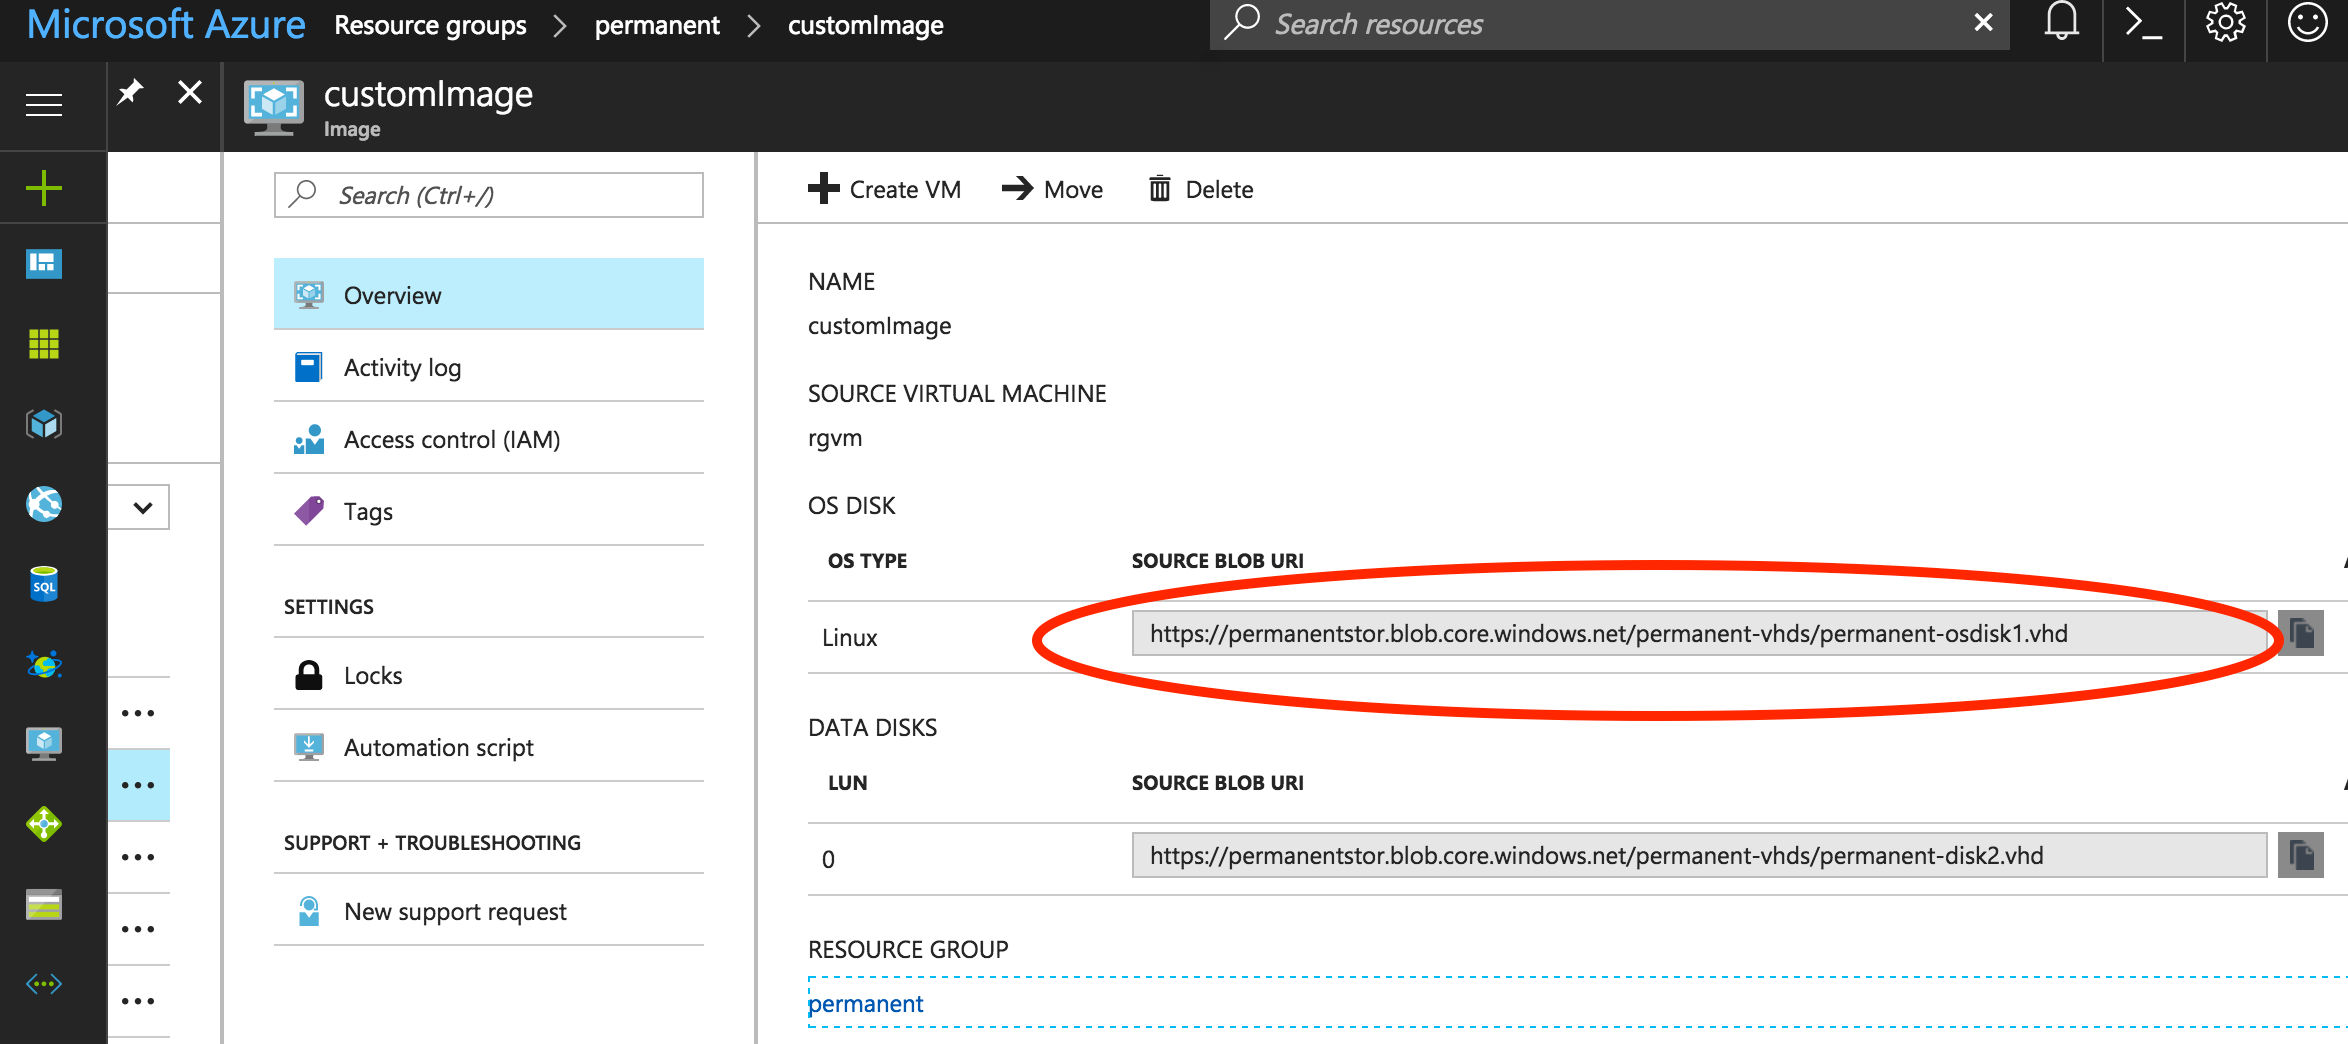This screenshot has height=1044, width=2348.
Task: Open All resources grid icon
Action: click(44, 344)
